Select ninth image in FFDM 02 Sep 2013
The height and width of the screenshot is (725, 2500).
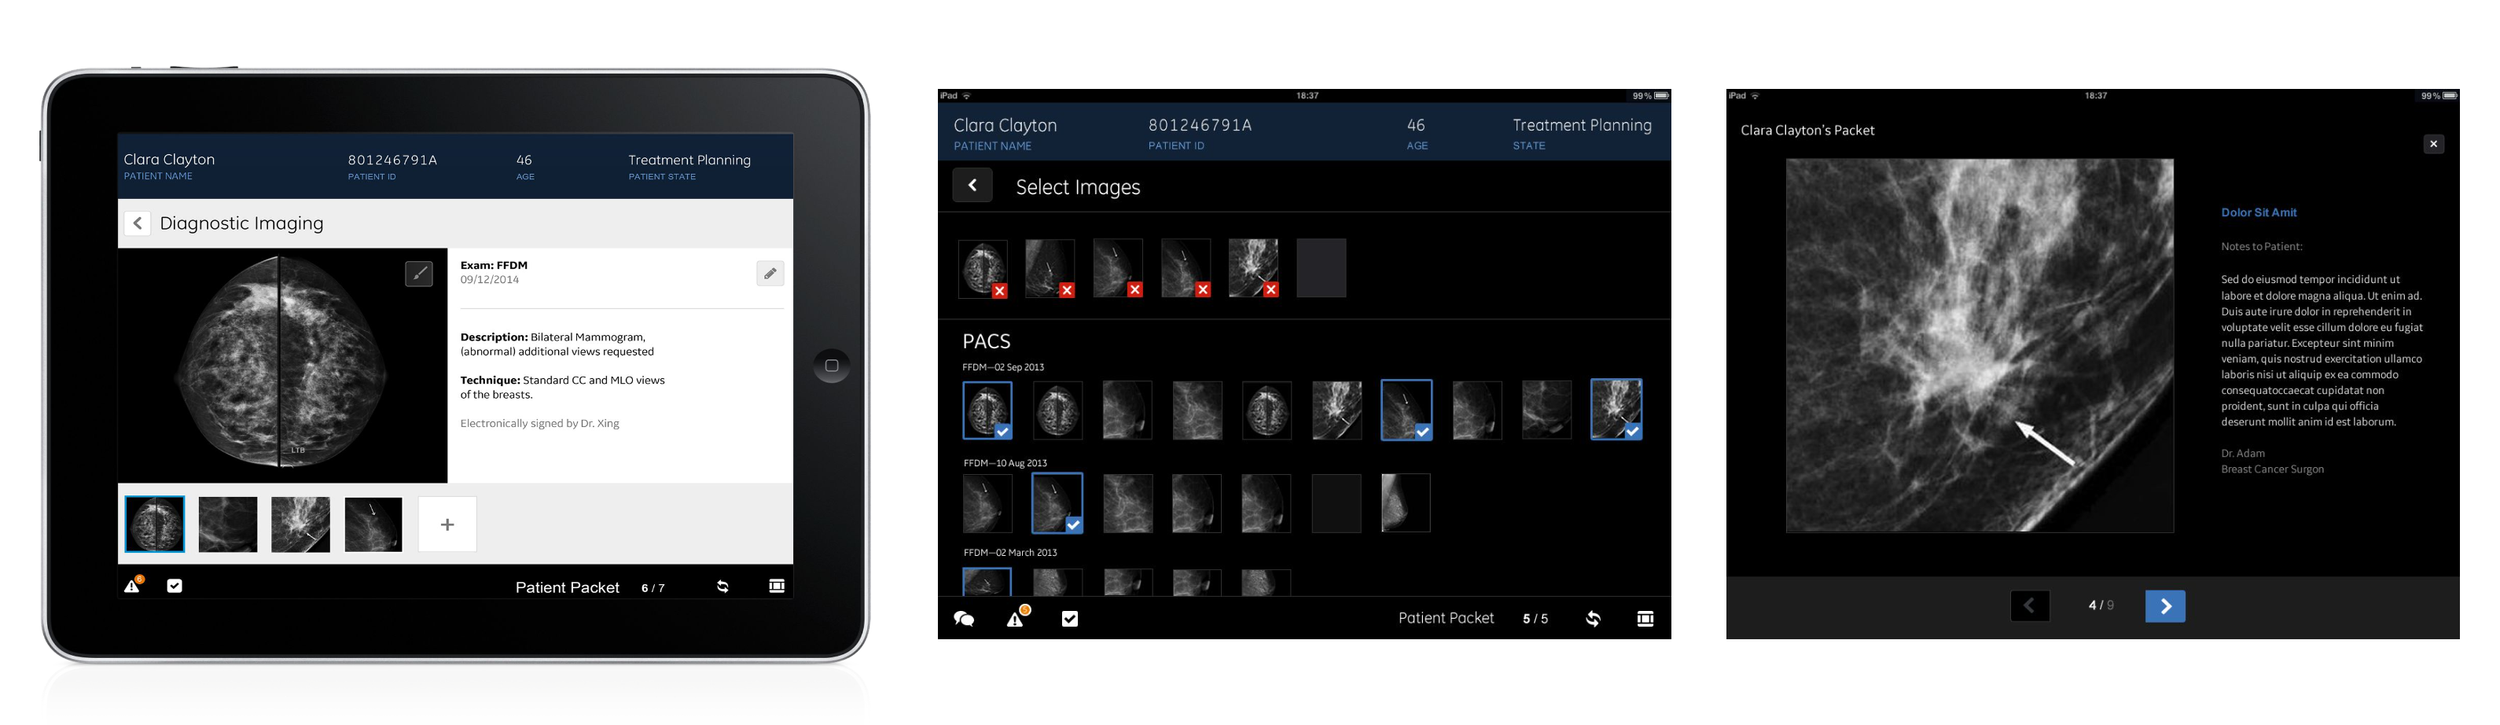coord(1546,410)
